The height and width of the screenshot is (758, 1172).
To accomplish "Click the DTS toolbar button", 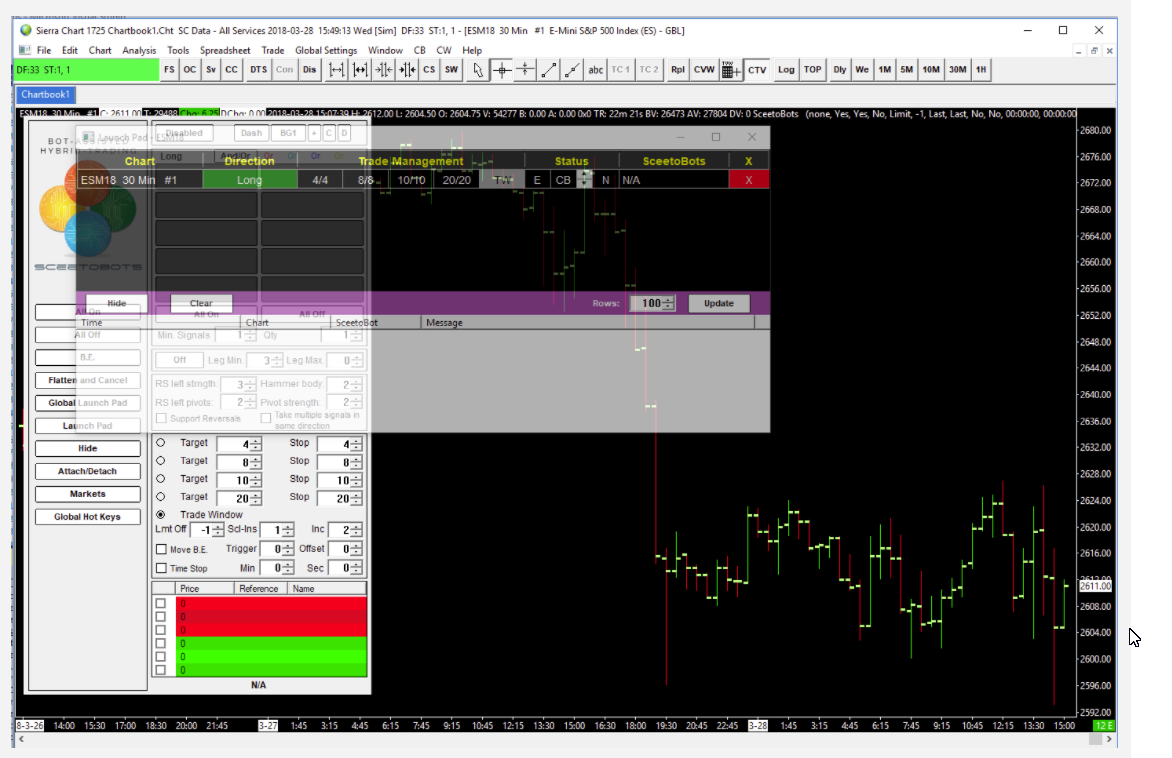I will (x=259, y=70).
